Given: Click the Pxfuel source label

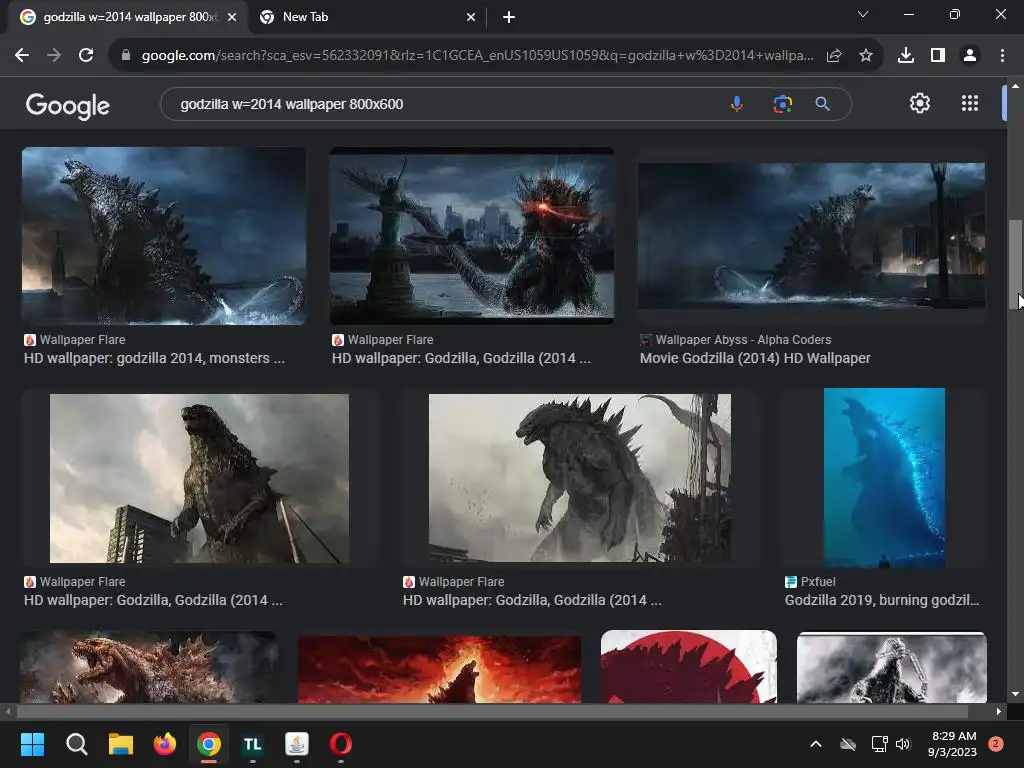Looking at the screenshot, I should coord(818,581).
